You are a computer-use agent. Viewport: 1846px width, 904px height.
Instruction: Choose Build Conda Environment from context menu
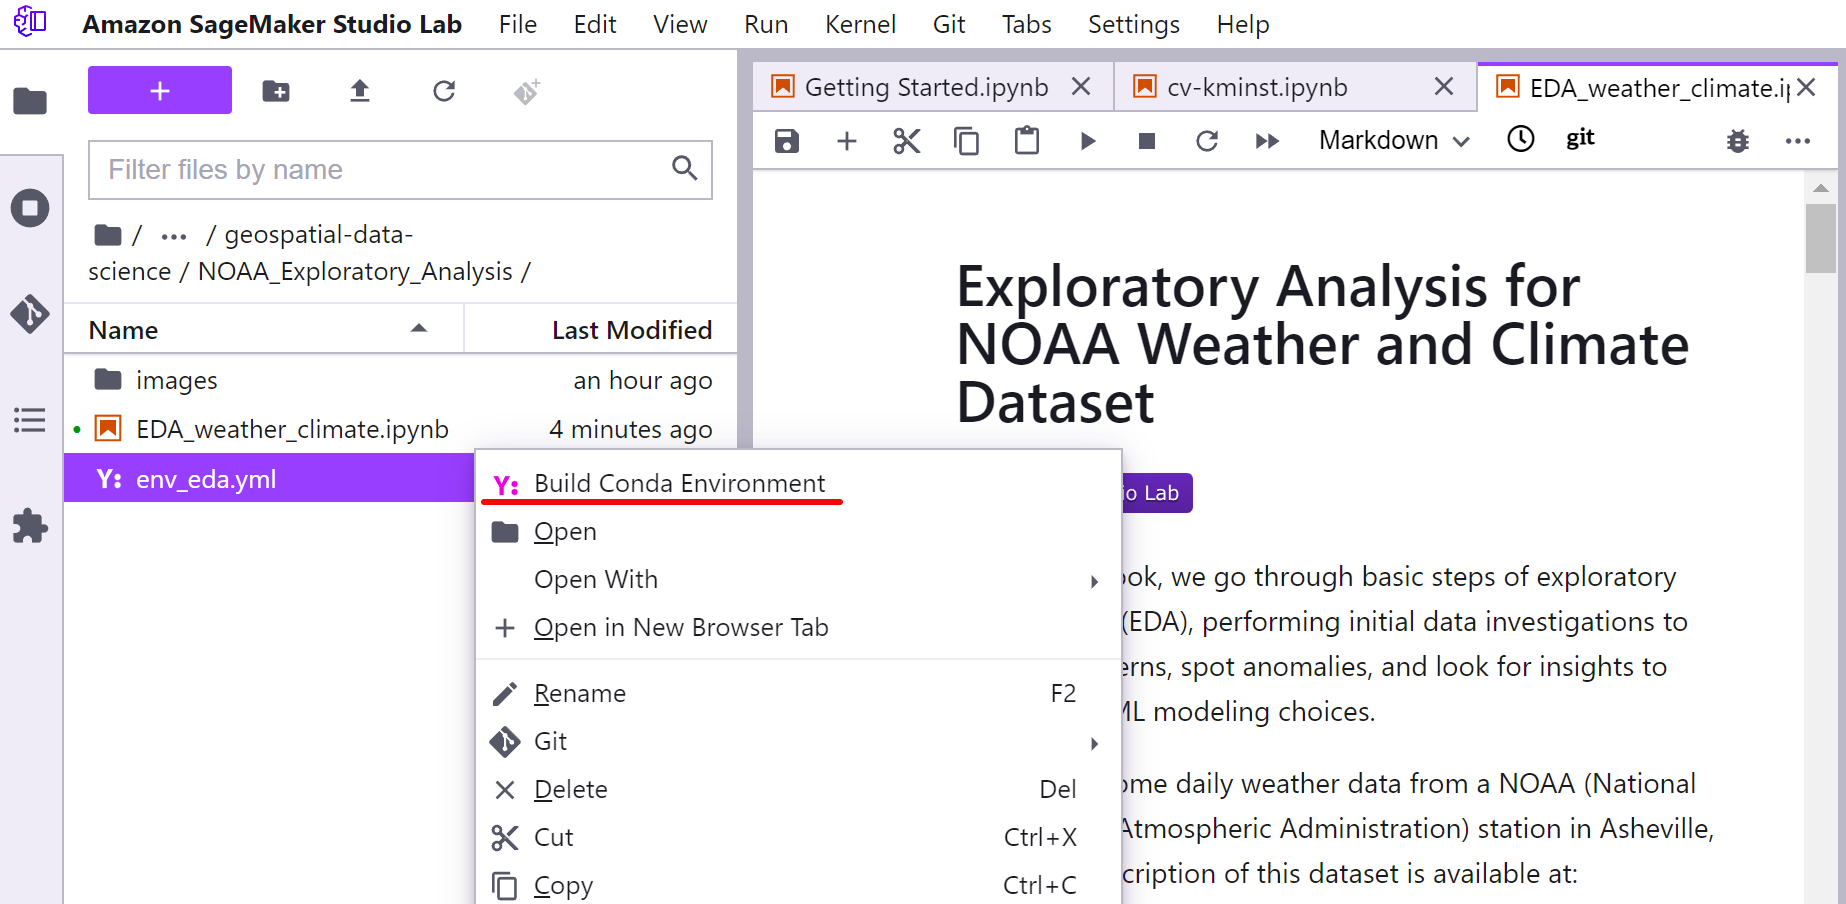(798, 484)
